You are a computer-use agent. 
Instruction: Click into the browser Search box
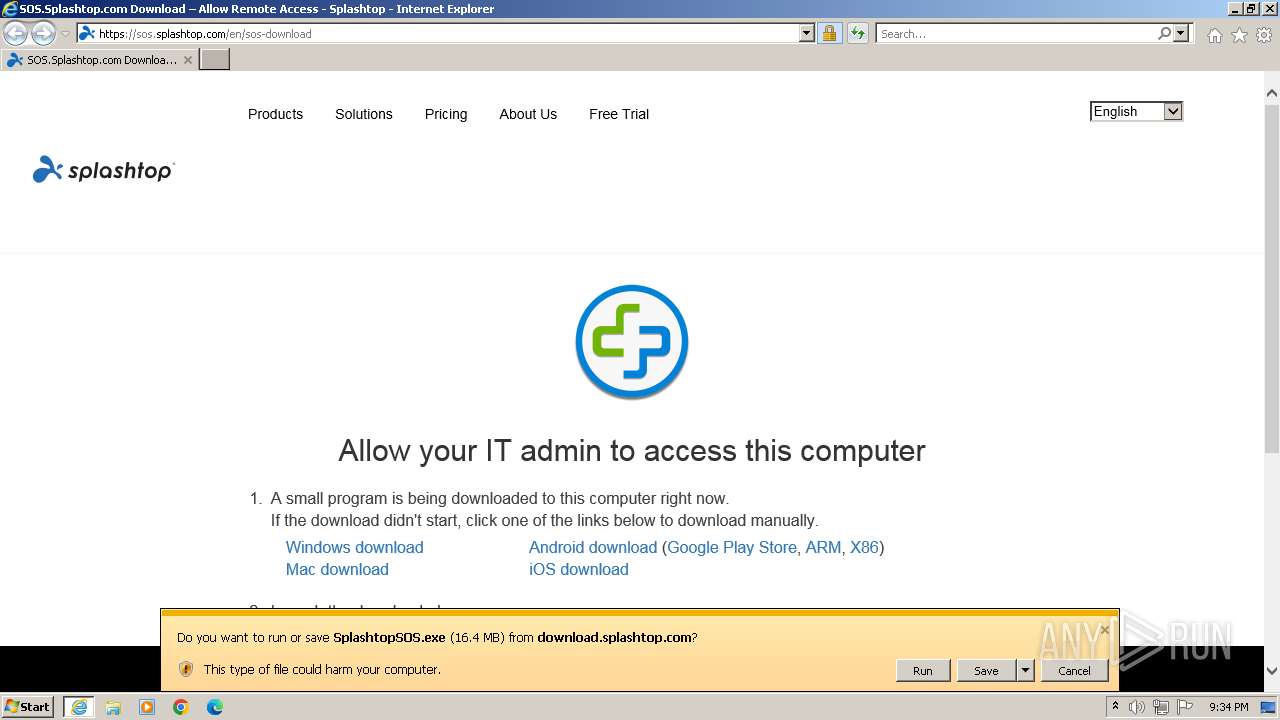coord(1016,34)
